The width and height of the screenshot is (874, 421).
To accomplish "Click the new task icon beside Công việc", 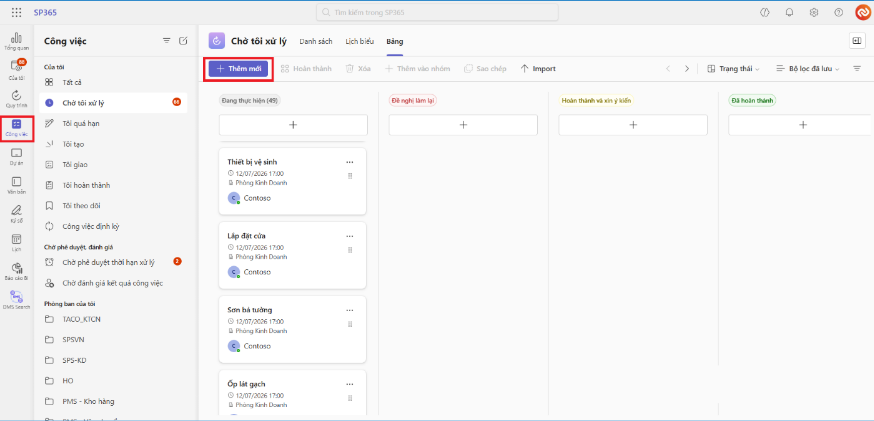I will tap(182, 41).
